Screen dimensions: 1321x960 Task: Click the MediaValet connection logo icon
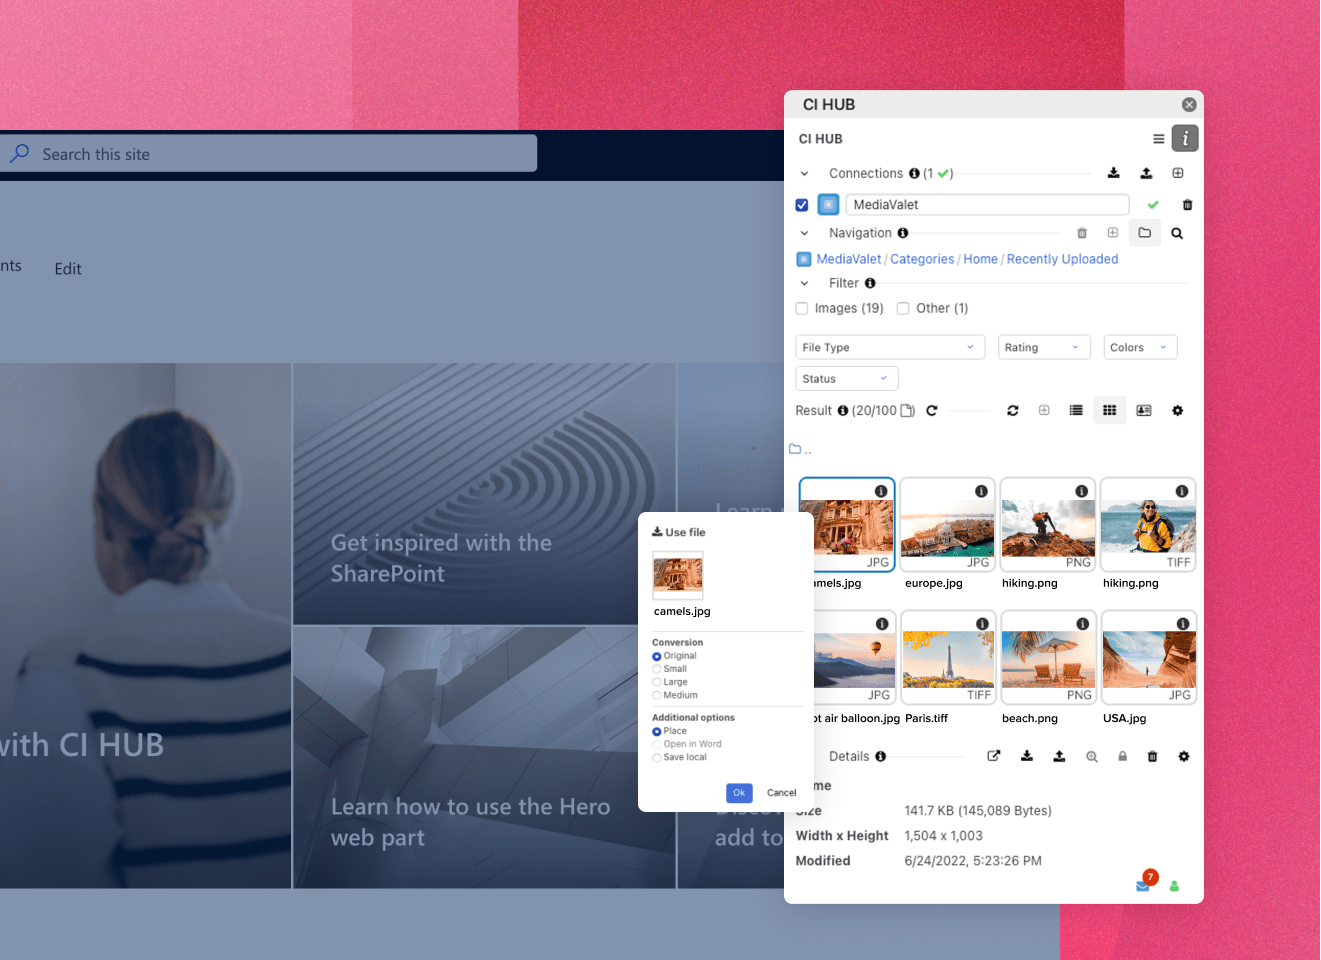pos(828,205)
